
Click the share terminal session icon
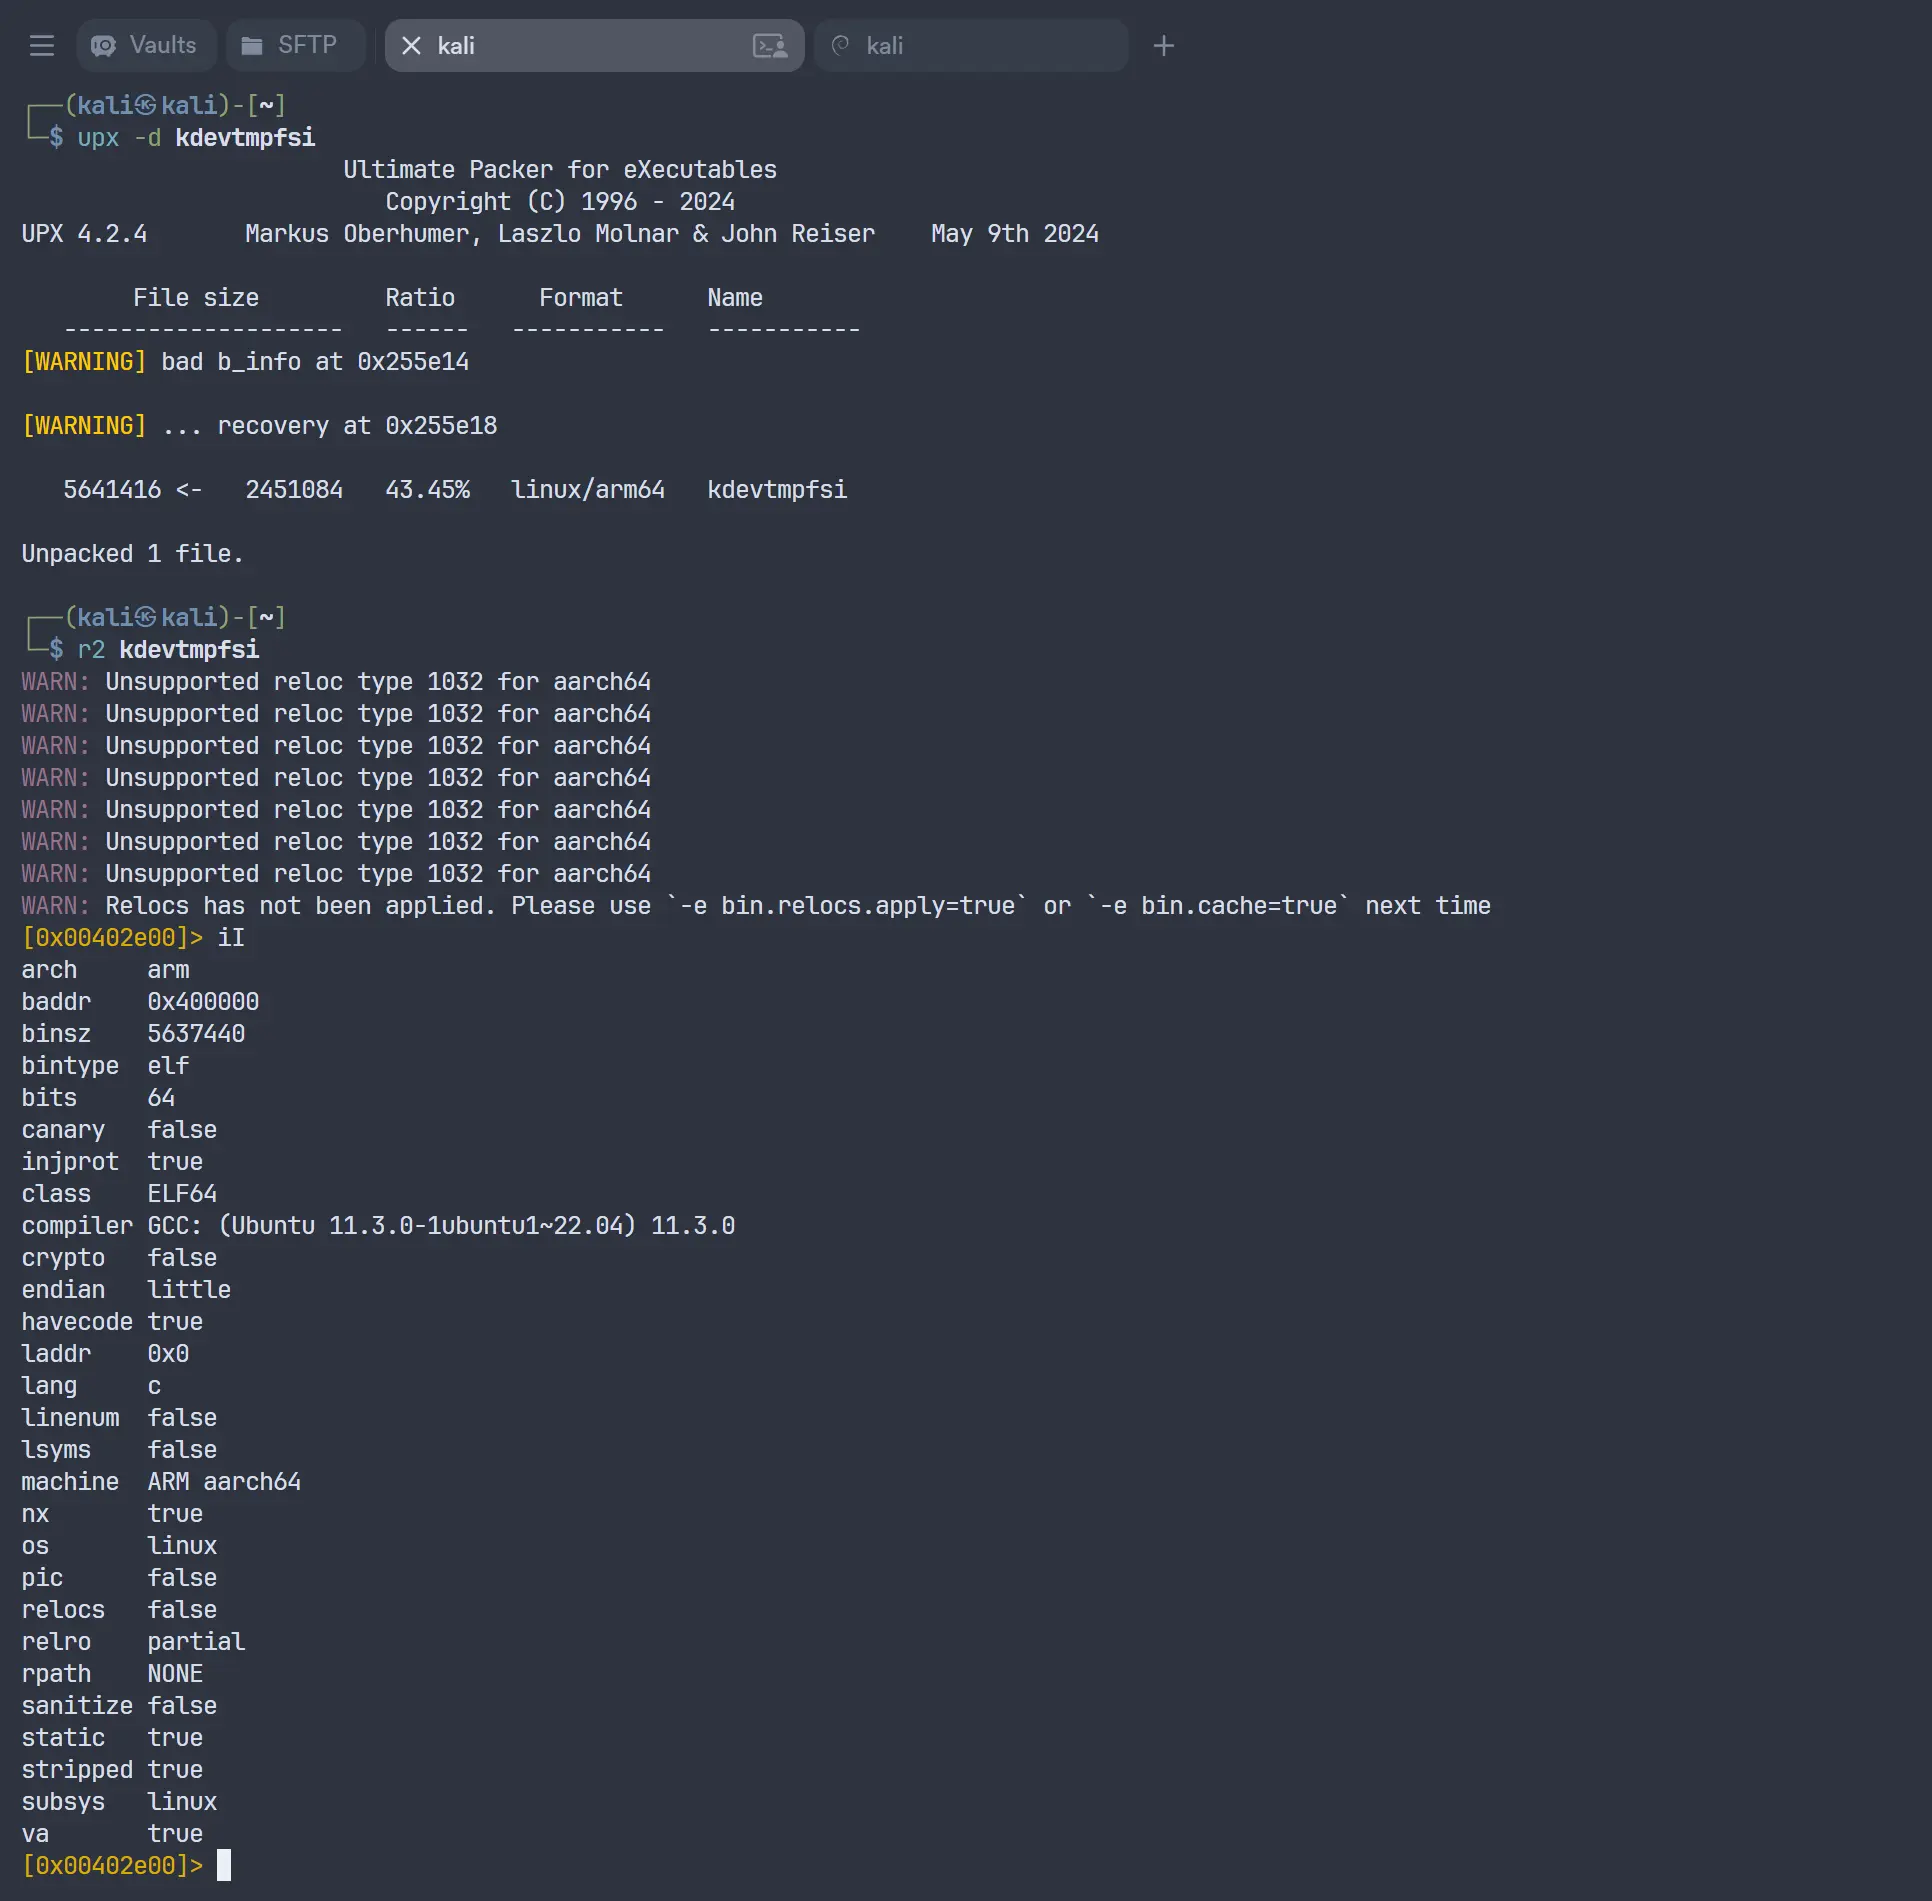click(769, 46)
